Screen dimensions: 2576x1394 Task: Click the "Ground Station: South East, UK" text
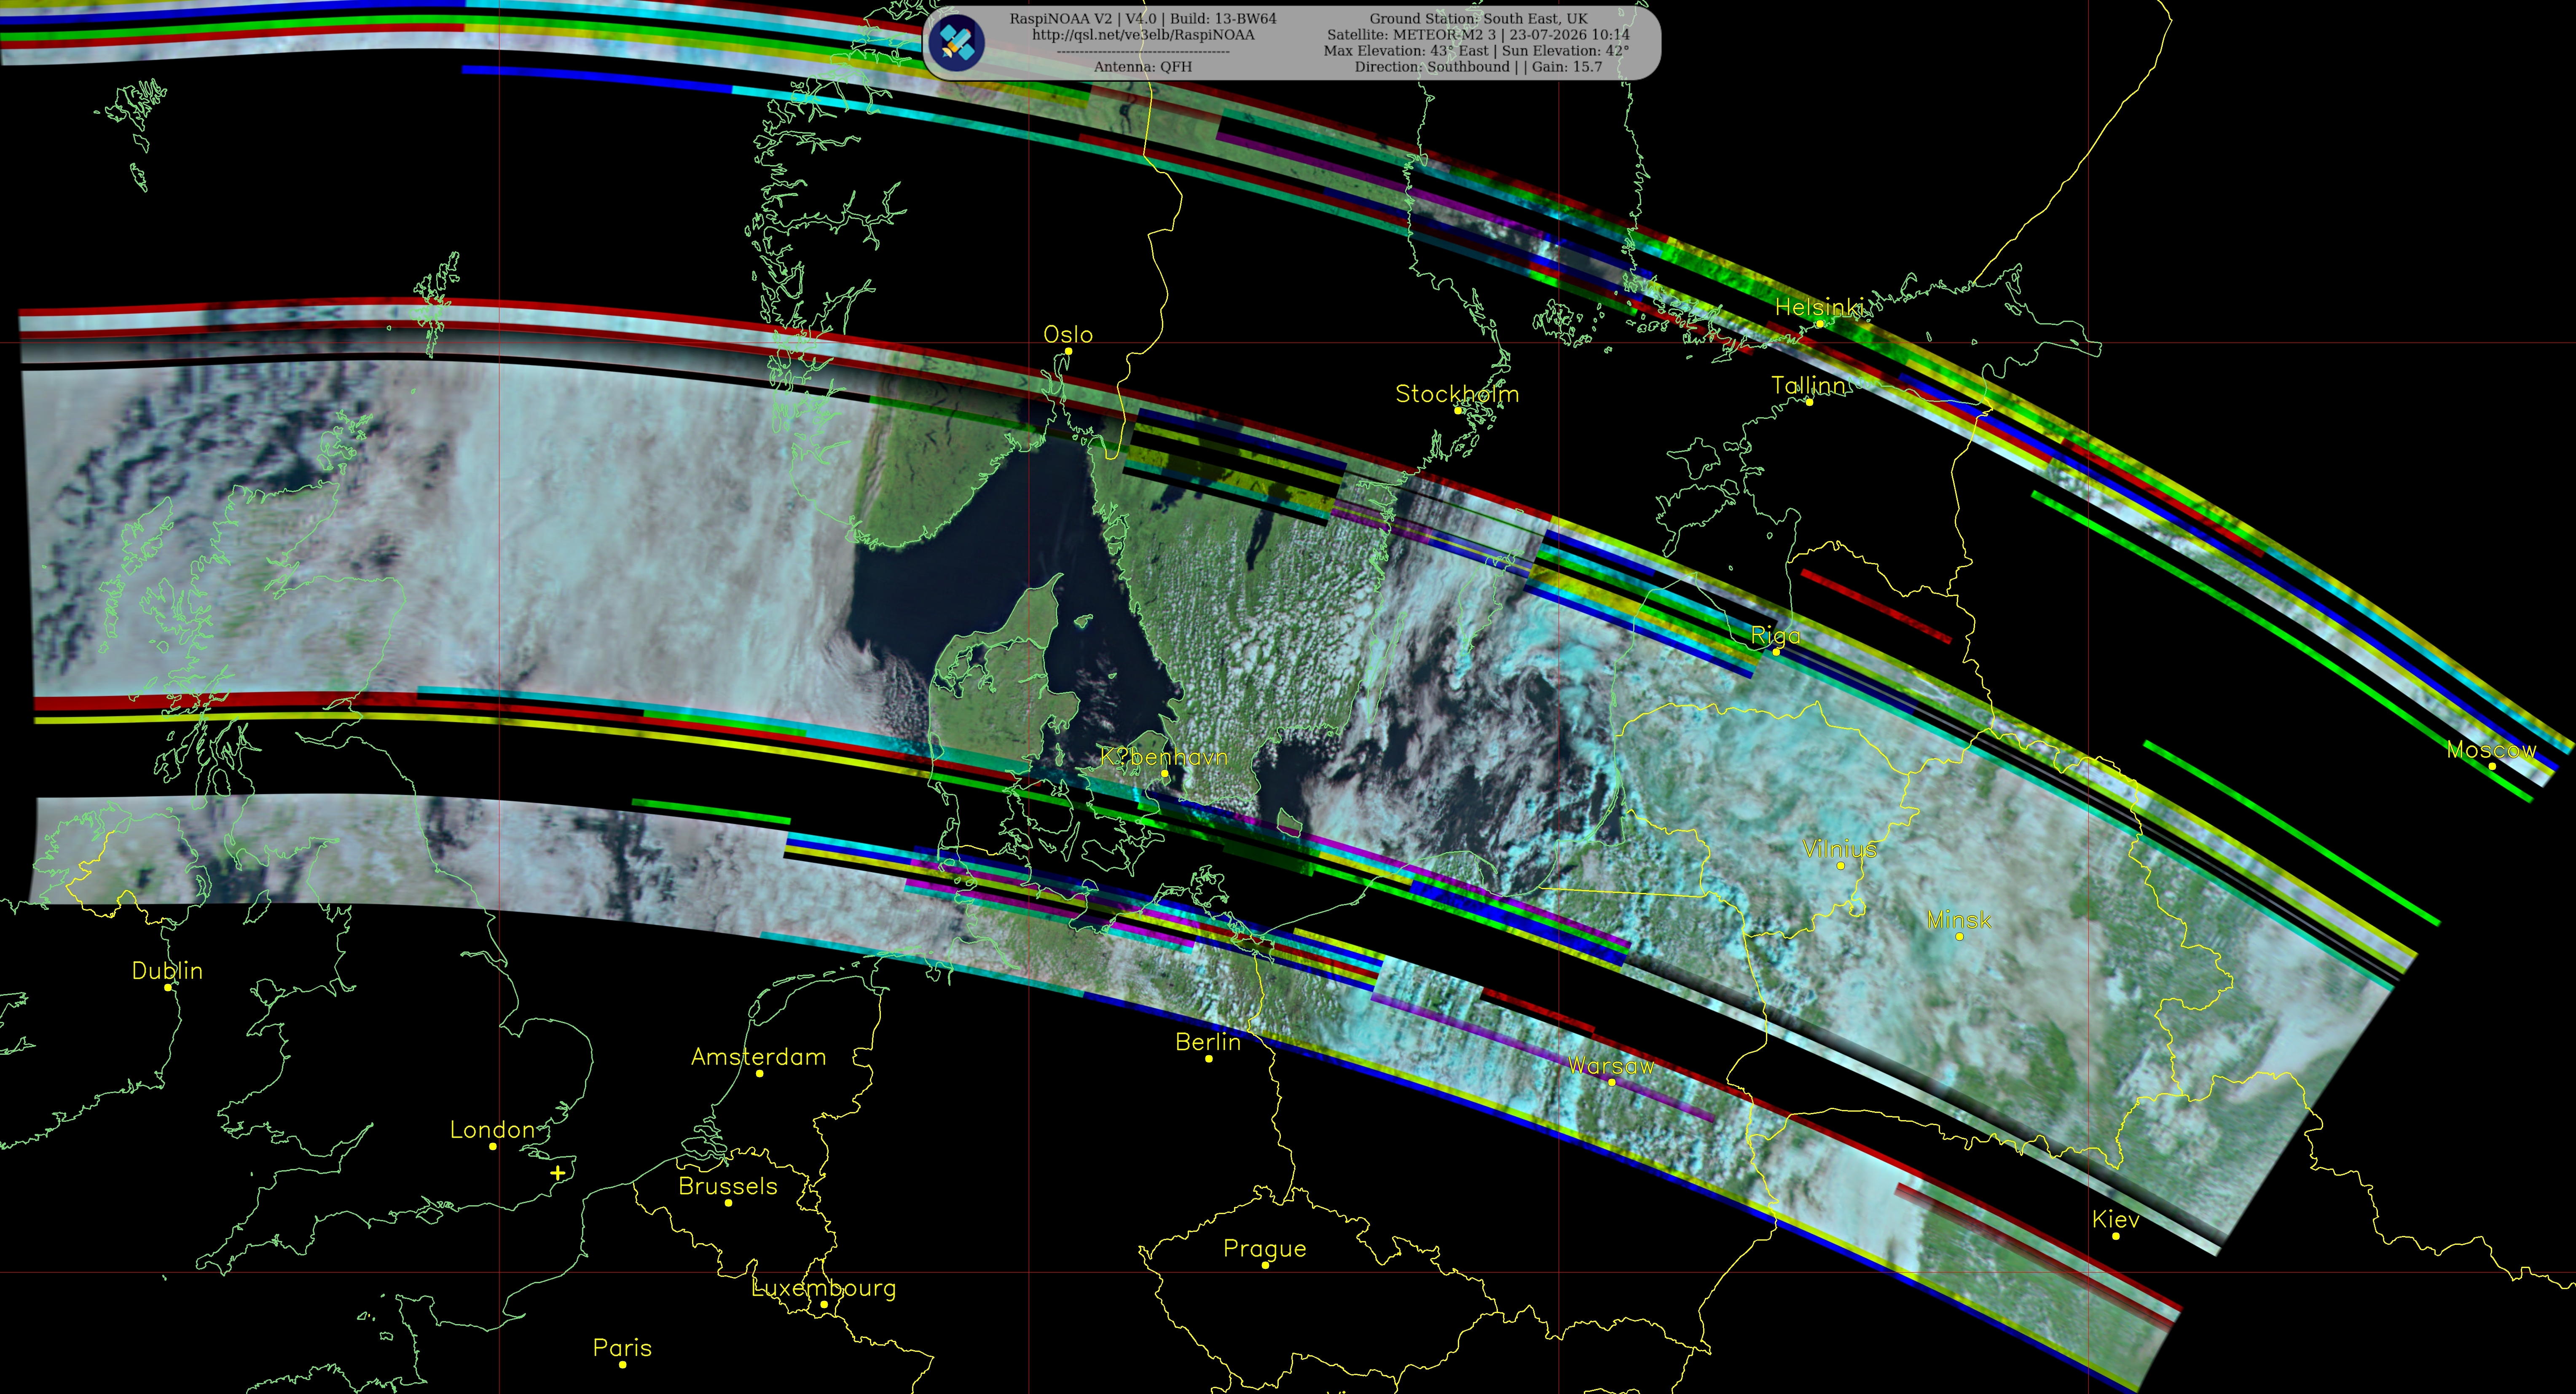point(1478,18)
